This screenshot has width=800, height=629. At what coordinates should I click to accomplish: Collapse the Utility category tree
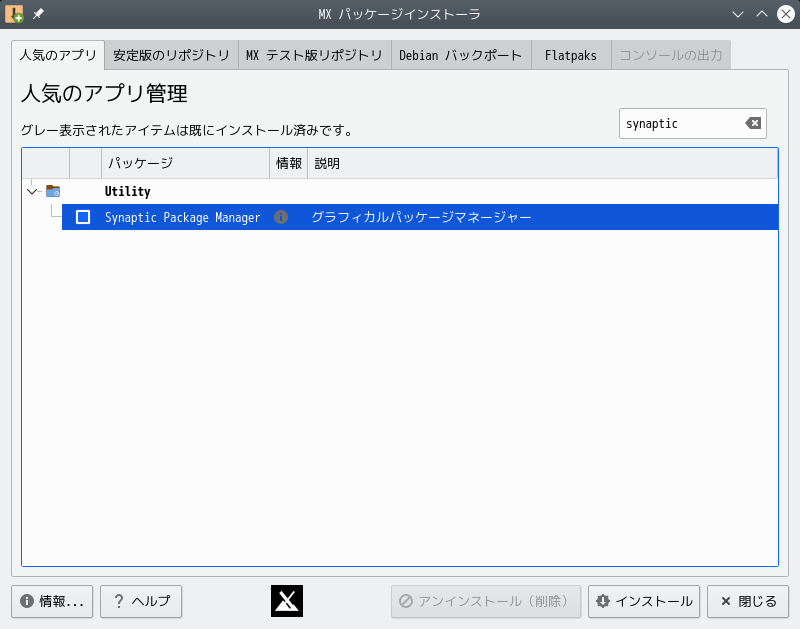[33, 192]
